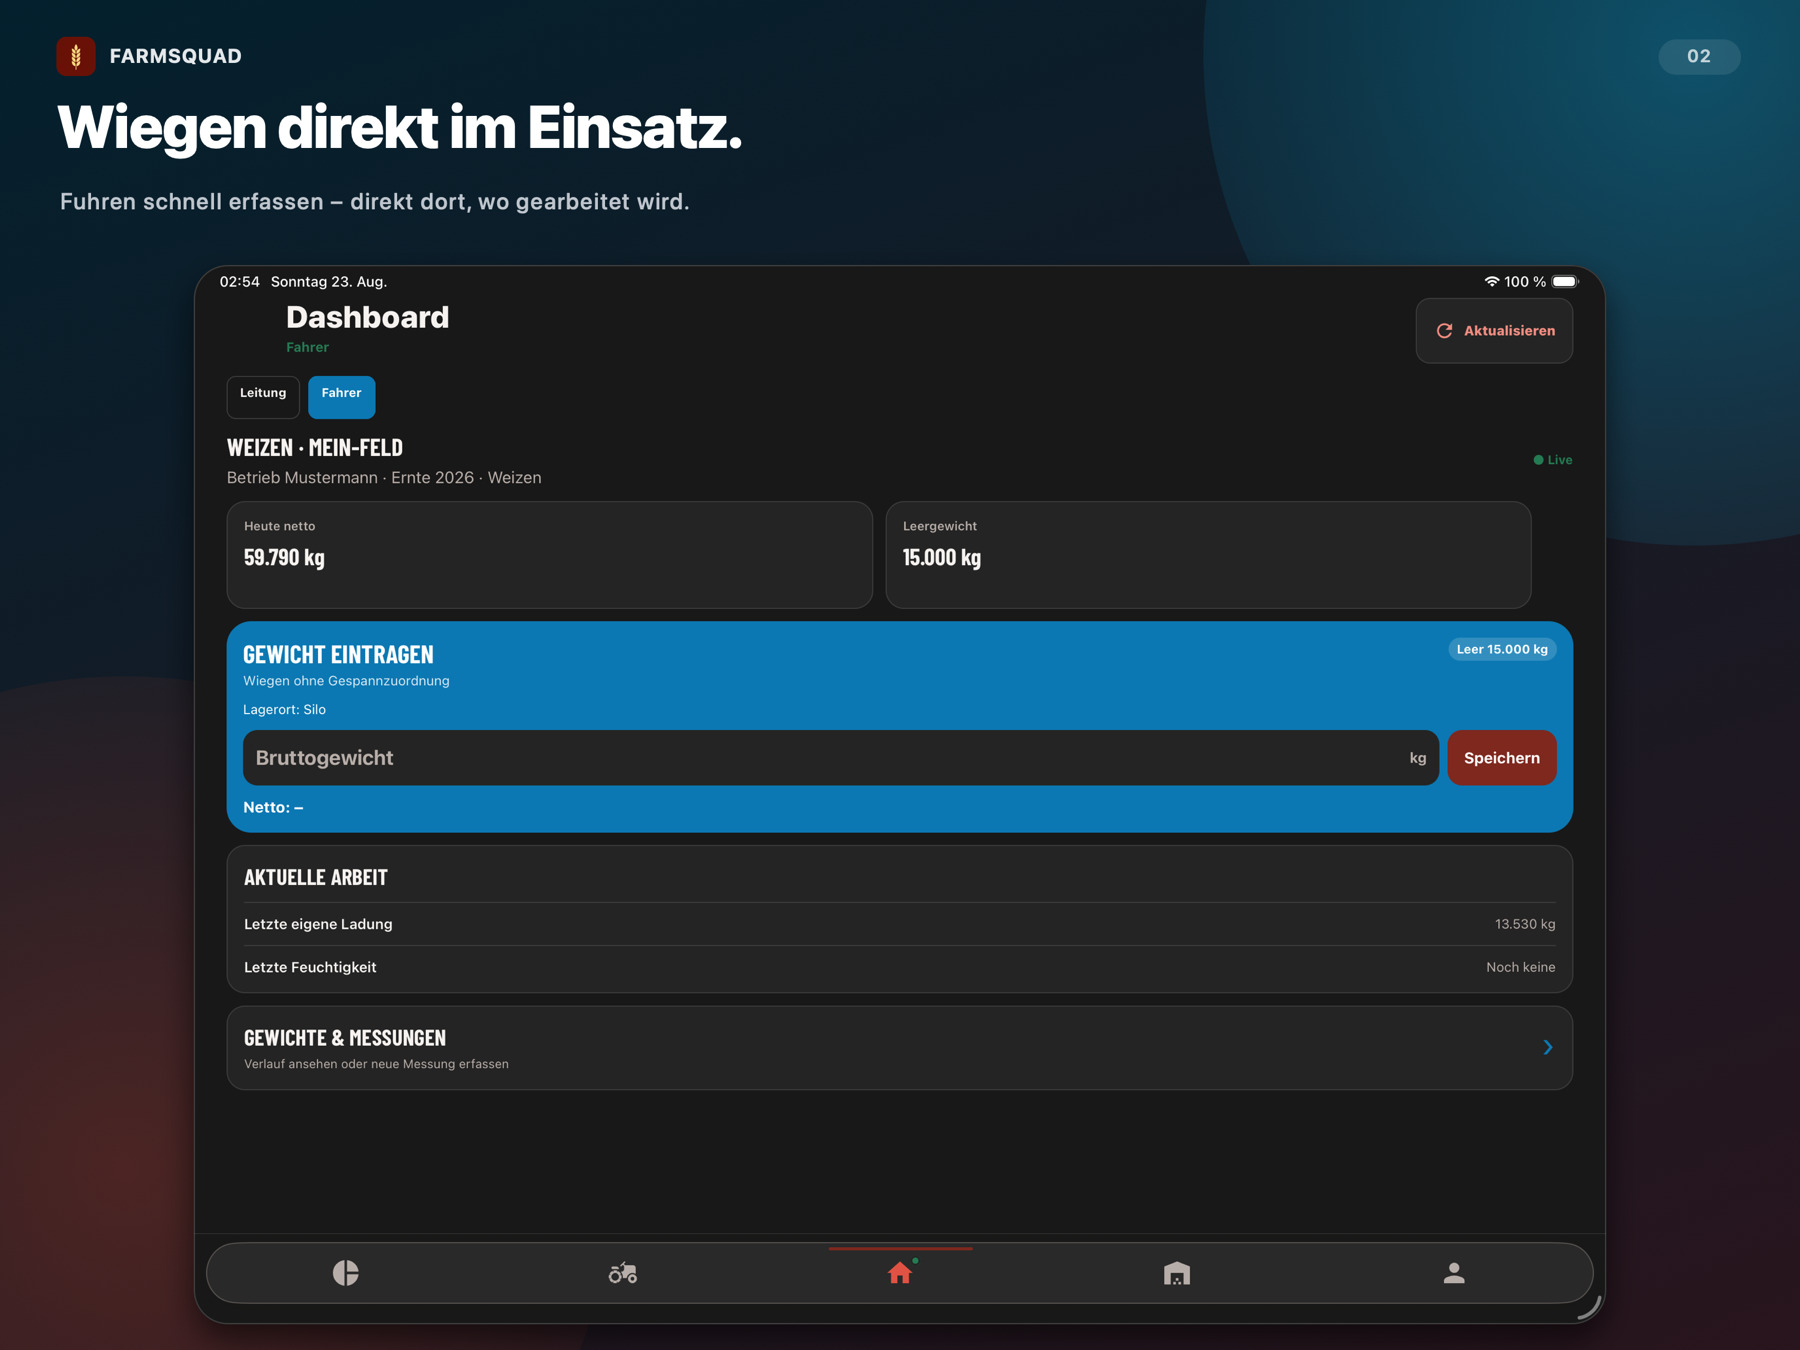Click the 02 page number badge
Image resolution: width=1800 pixels, height=1350 pixels.
[1699, 56]
